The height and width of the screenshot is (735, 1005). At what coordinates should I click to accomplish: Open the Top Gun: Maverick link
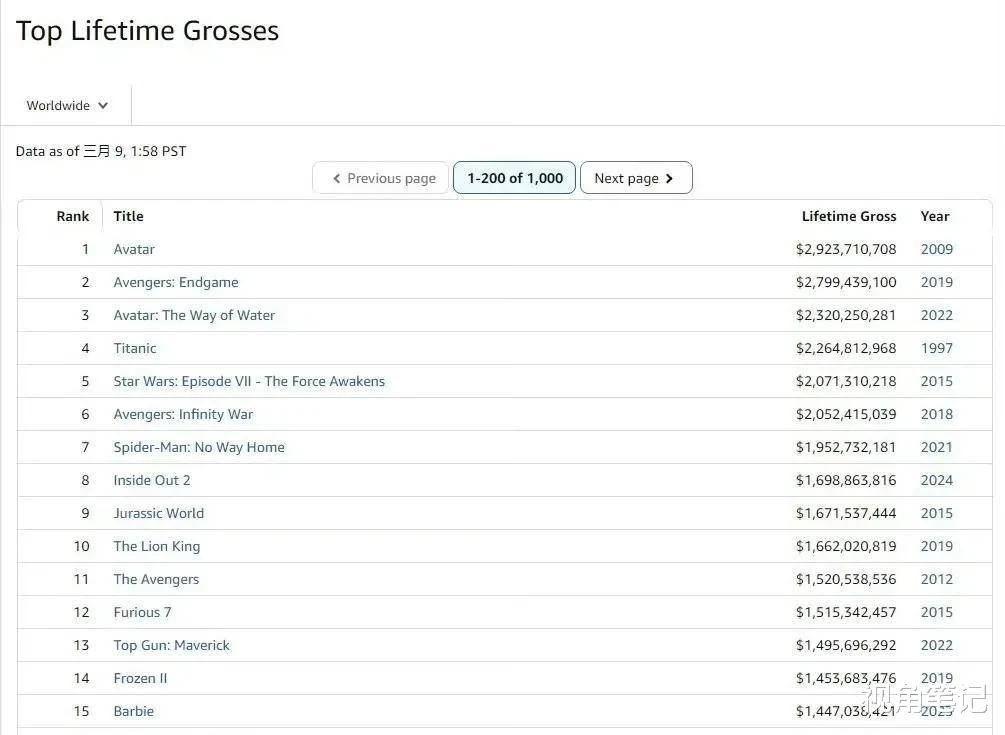pos(171,645)
